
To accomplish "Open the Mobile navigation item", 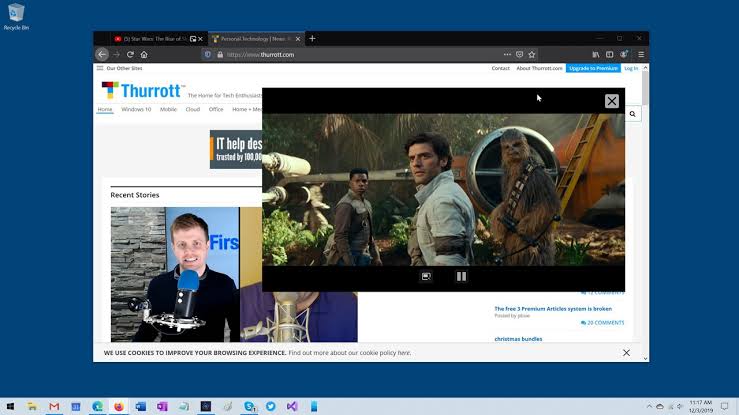I will pos(168,109).
